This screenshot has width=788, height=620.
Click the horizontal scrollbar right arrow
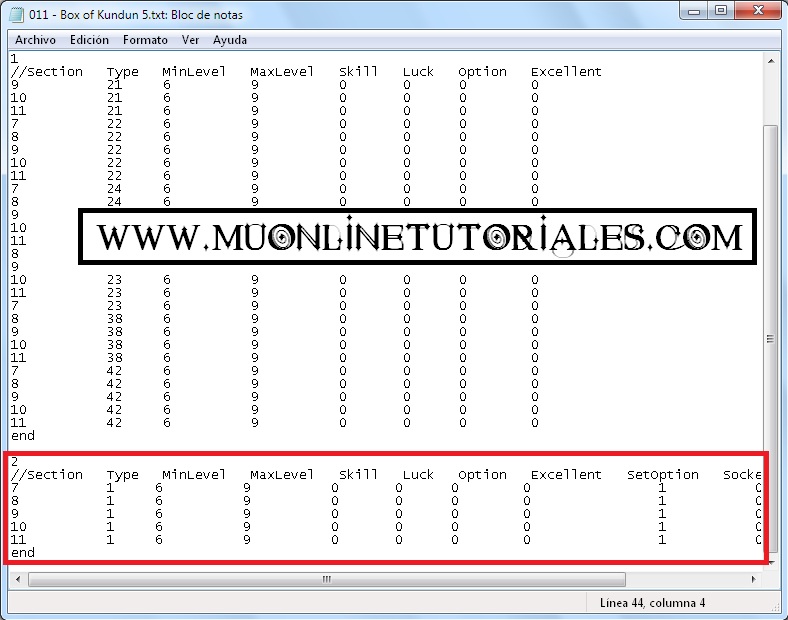point(753,579)
